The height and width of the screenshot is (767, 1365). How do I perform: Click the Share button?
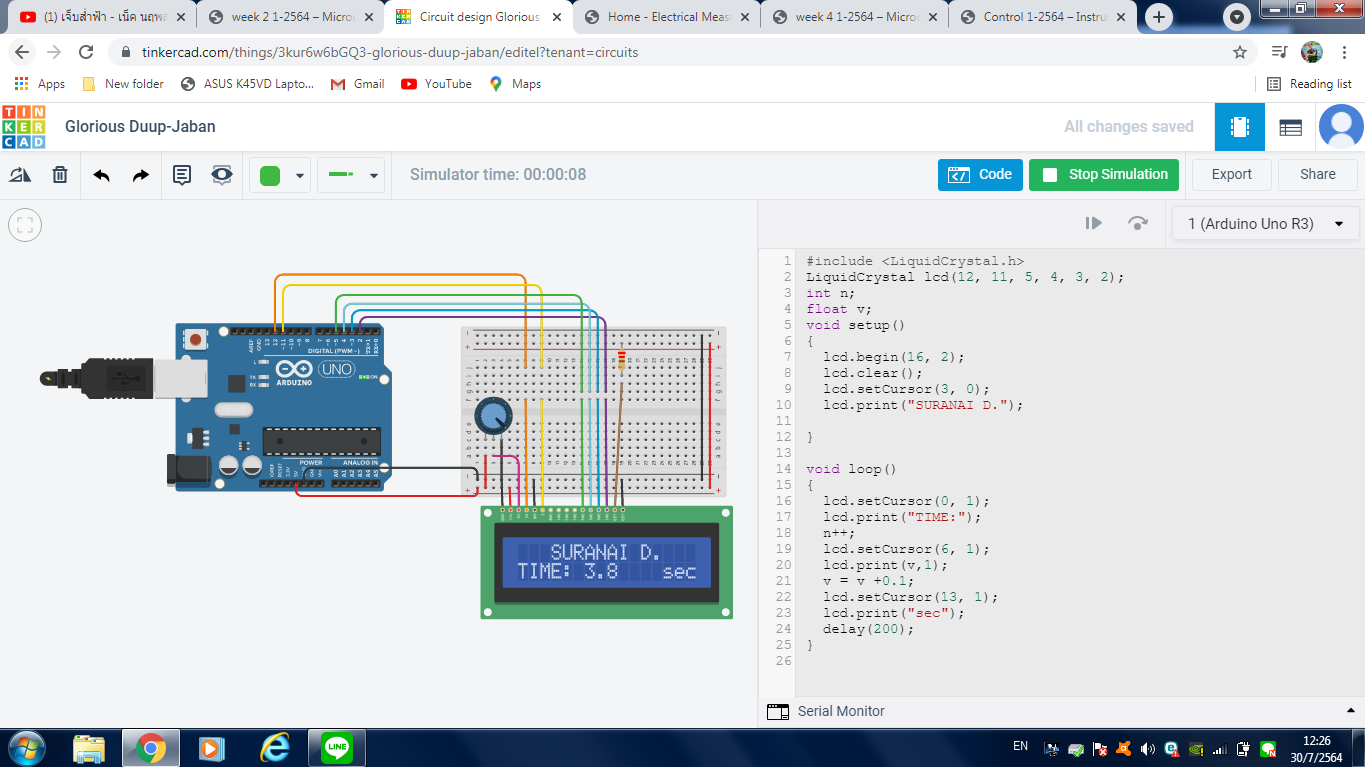point(1318,174)
